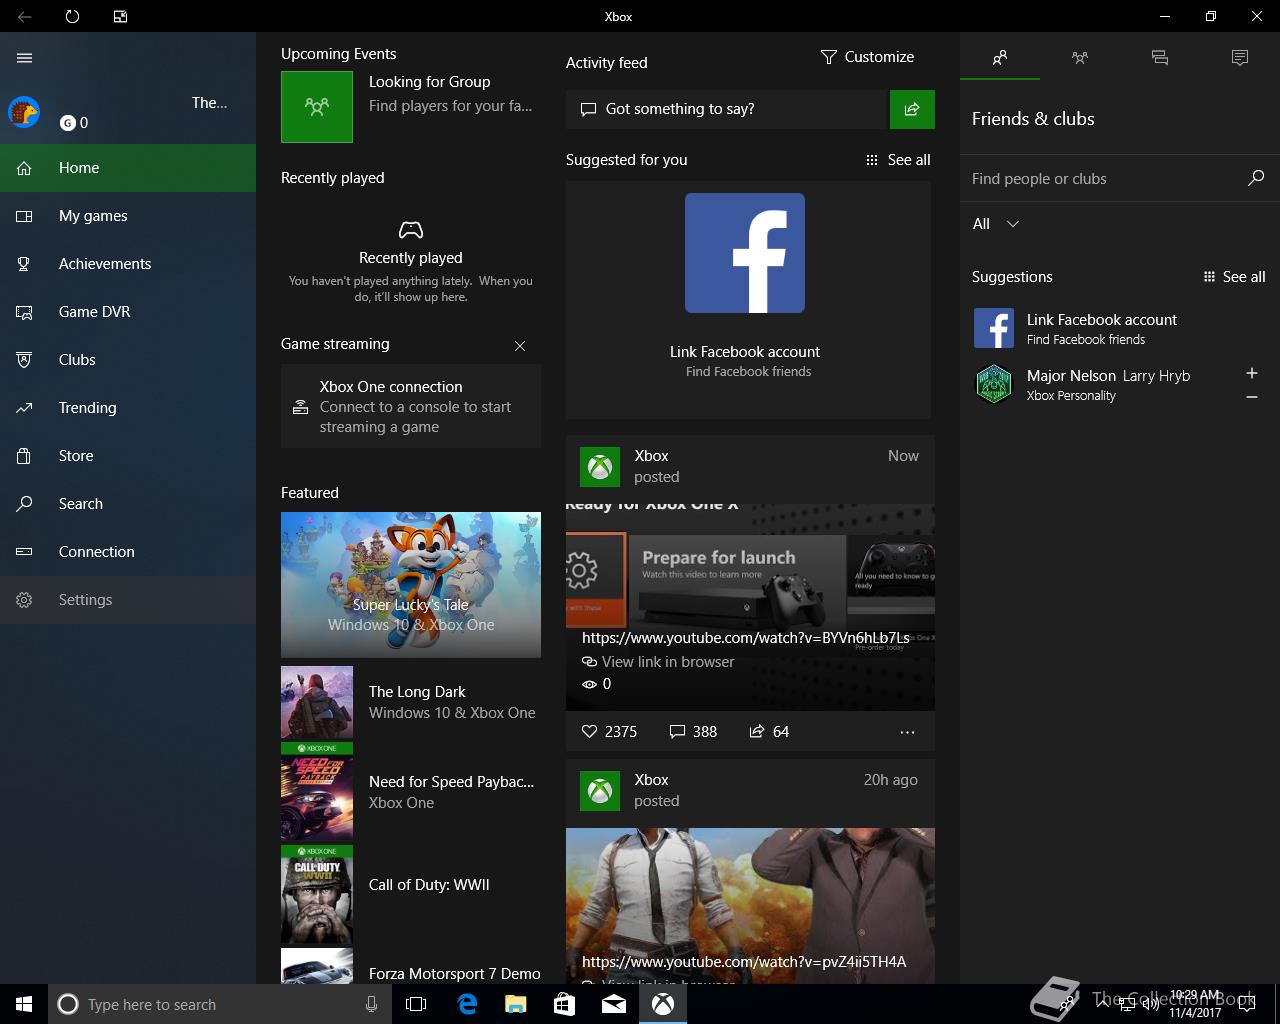Add Major Nelson as friend plus
Image resolution: width=1280 pixels, height=1024 pixels.
(1252, 373)
